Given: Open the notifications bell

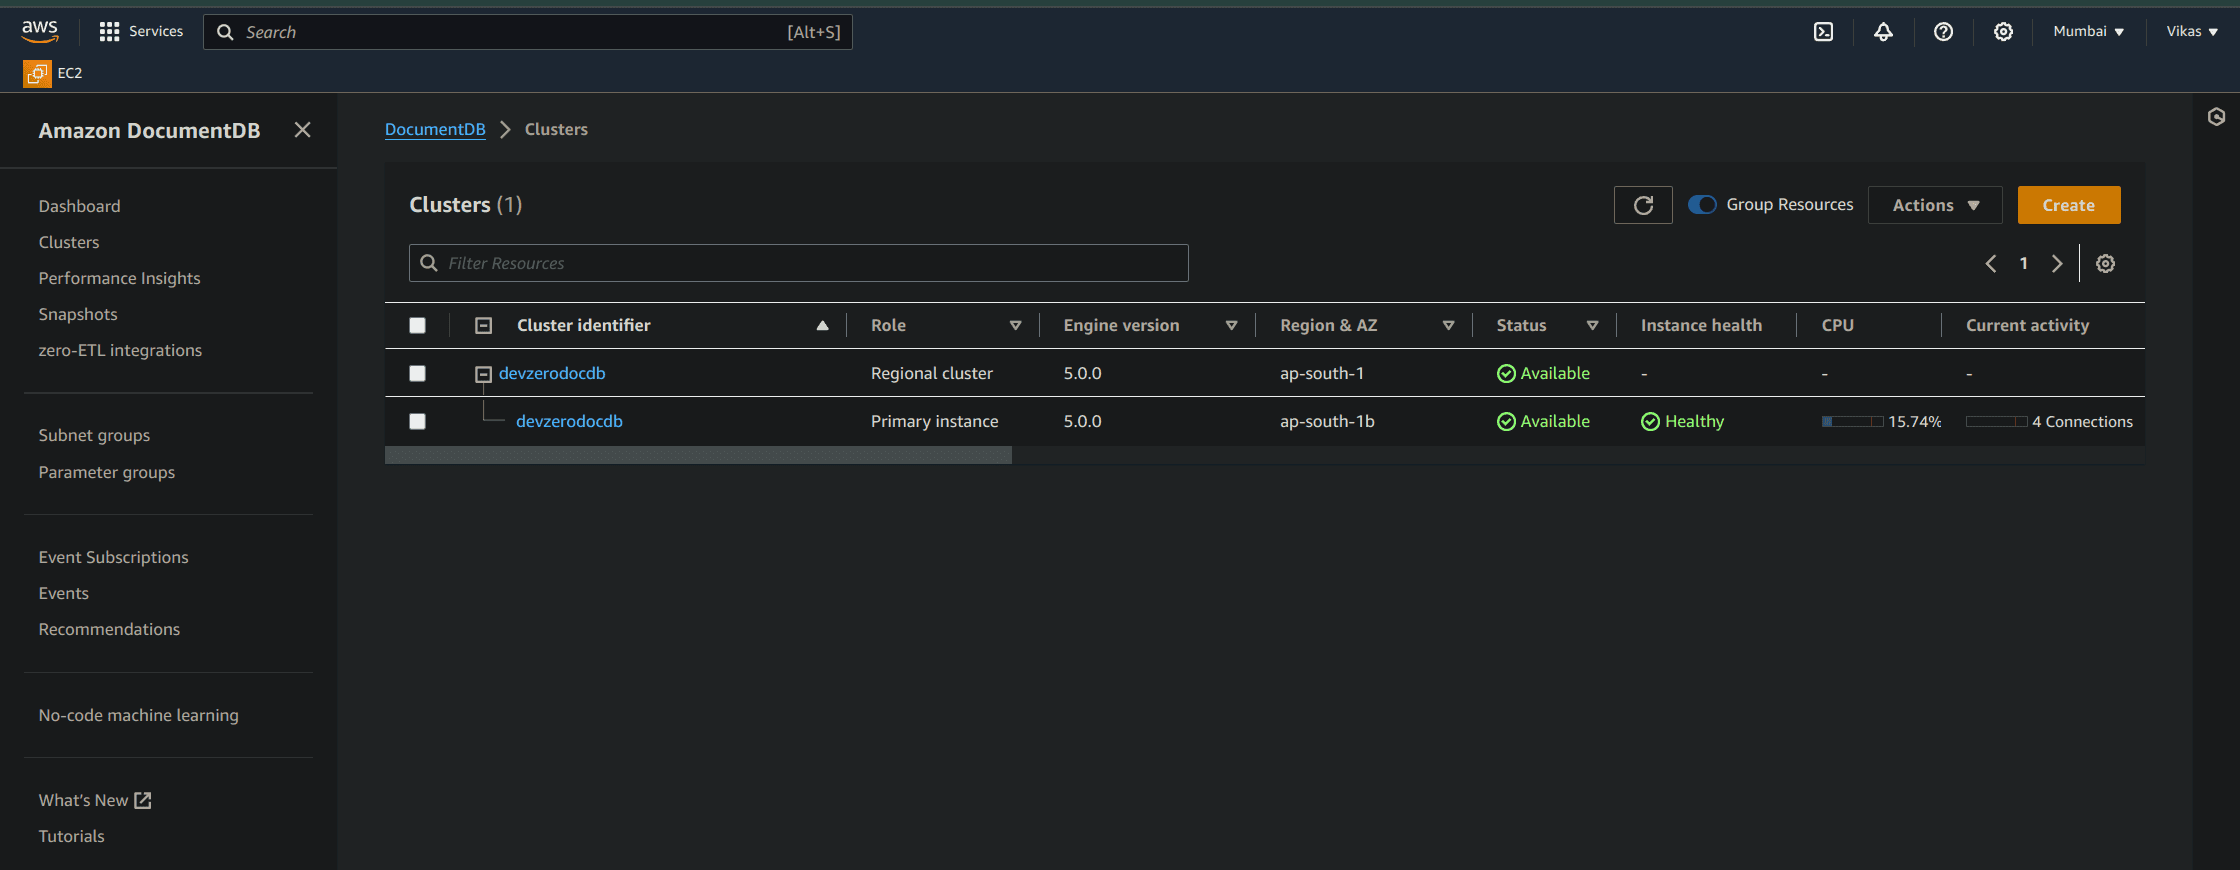Looking at the screenshot, I should [x=1883, y=32].
